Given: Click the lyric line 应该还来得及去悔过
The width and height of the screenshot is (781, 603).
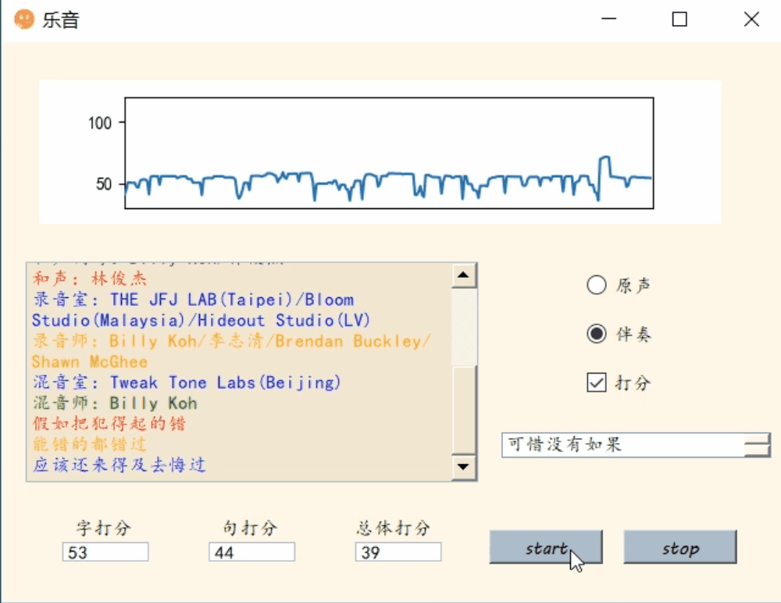Looking at the screenshot, I should tap(119, 465).
